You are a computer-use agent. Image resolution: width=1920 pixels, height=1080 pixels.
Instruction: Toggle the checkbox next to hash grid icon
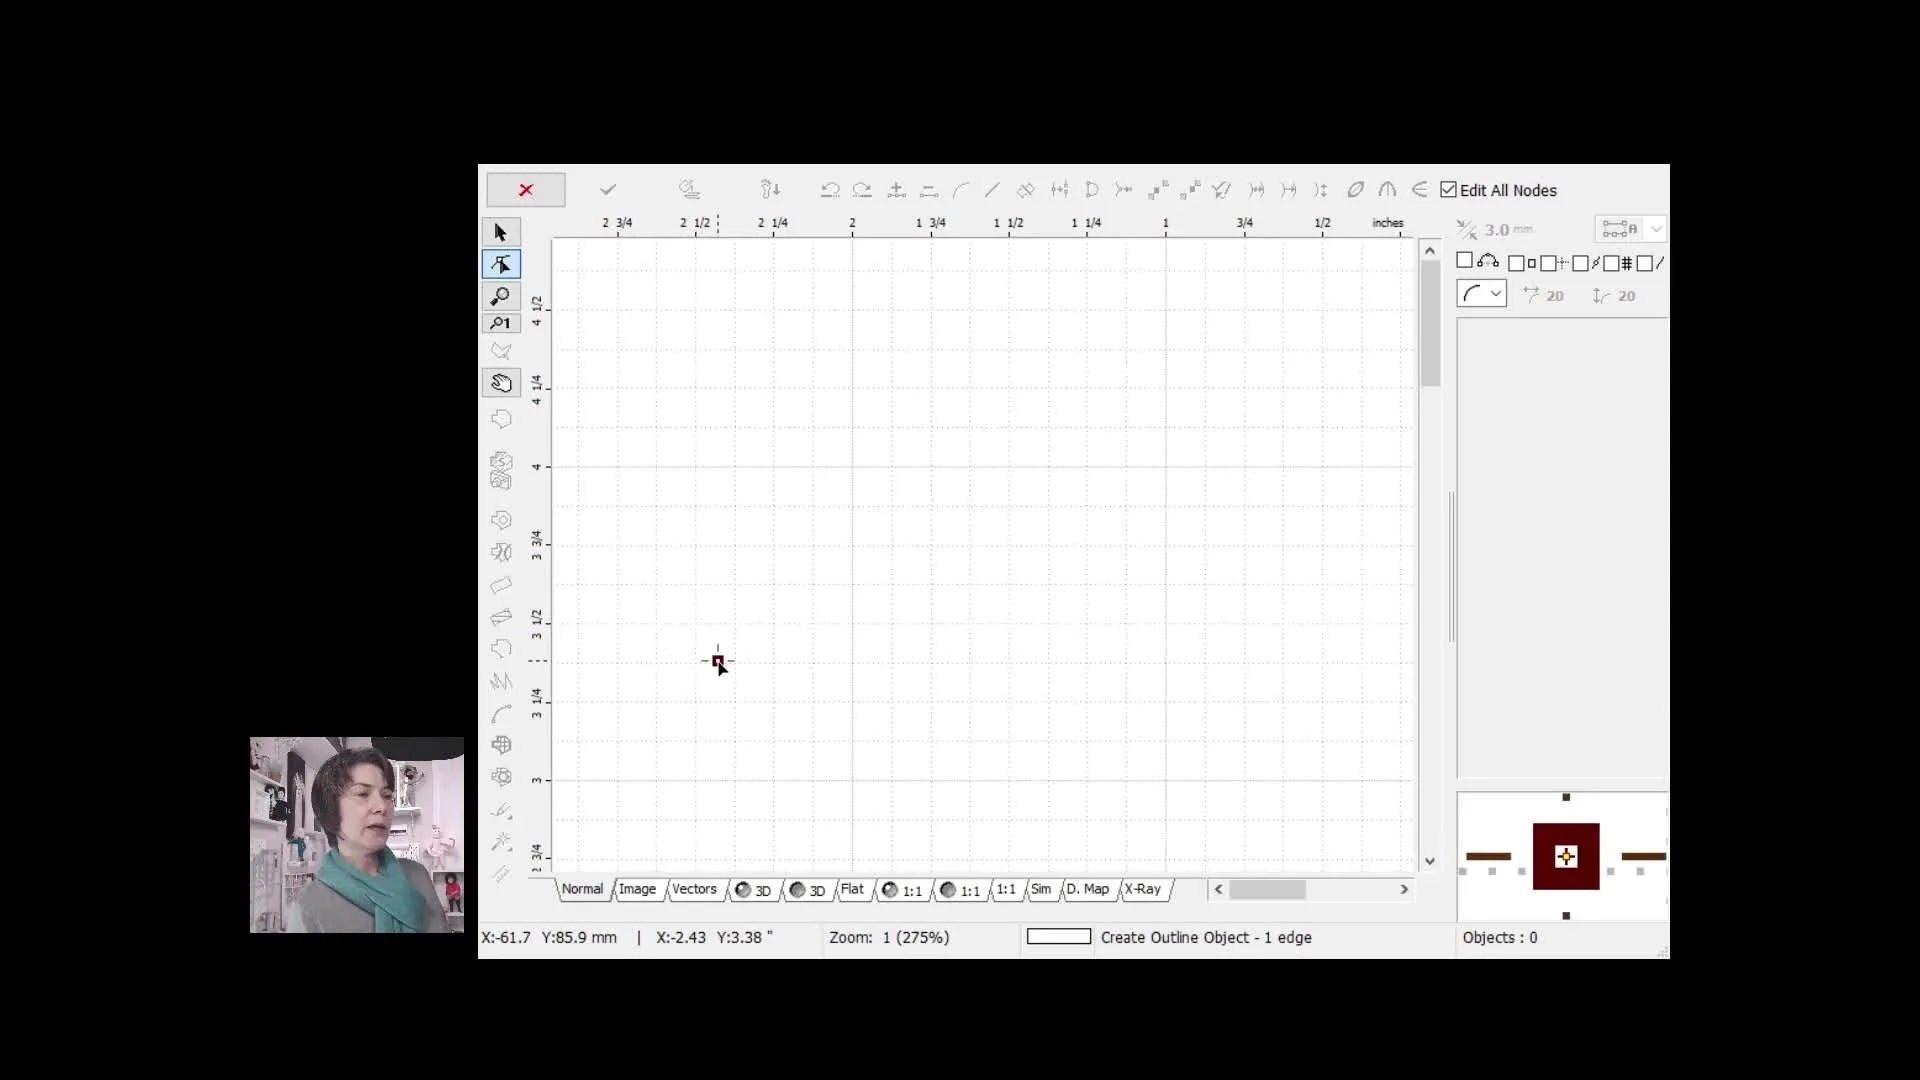click(1611, 264)
